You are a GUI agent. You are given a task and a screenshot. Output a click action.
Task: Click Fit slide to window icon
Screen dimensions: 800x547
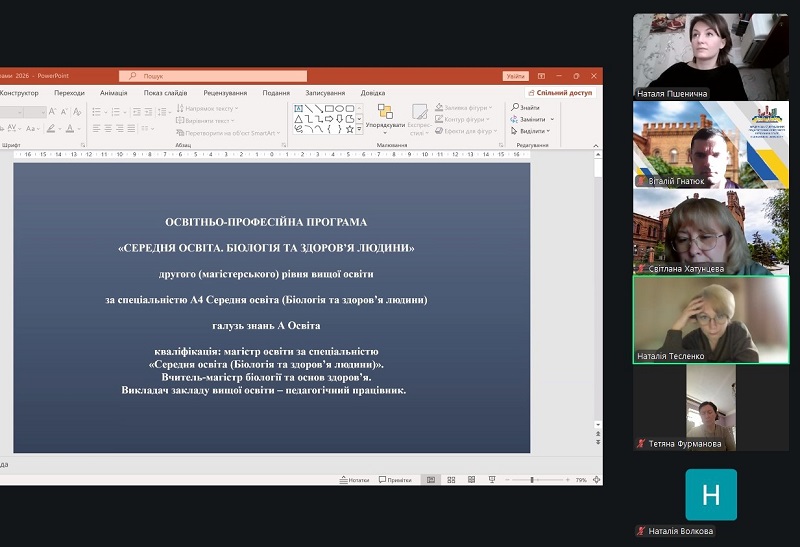(x=597, y=480)
